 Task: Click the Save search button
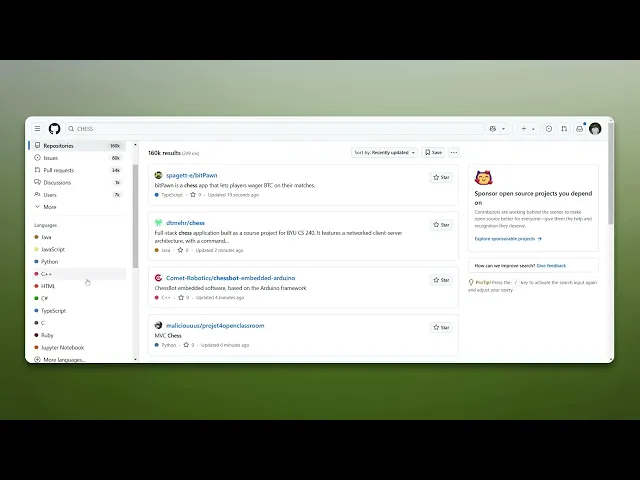(433, 152)
